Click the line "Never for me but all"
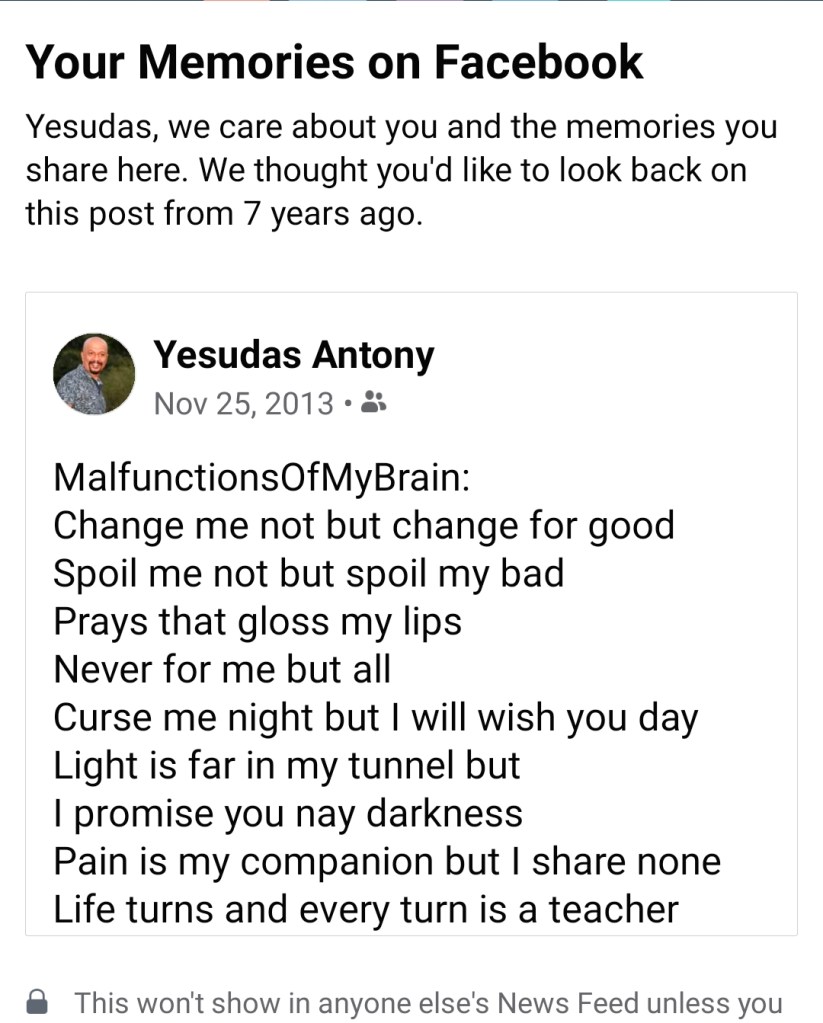Image resolution: width=823 pixels, height=1023 pixels. point(221,669)
